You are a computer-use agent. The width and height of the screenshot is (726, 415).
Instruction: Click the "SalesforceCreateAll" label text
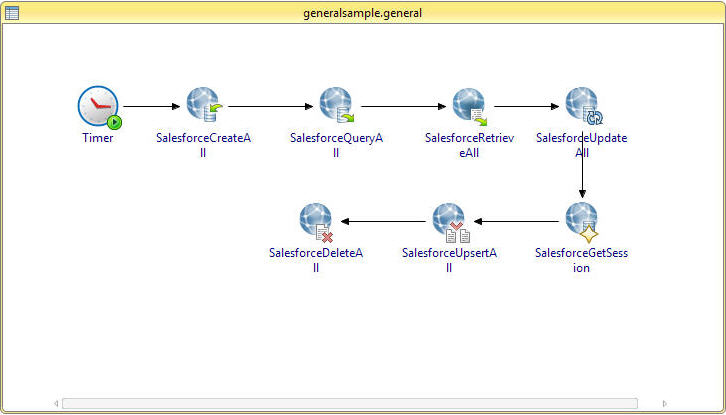tap(204, 145)
